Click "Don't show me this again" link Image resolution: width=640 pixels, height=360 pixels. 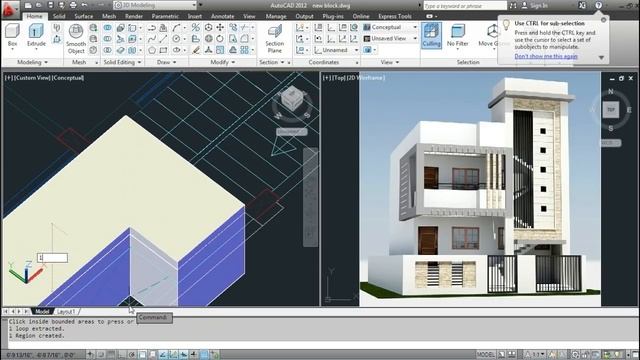tap(546, 56)
